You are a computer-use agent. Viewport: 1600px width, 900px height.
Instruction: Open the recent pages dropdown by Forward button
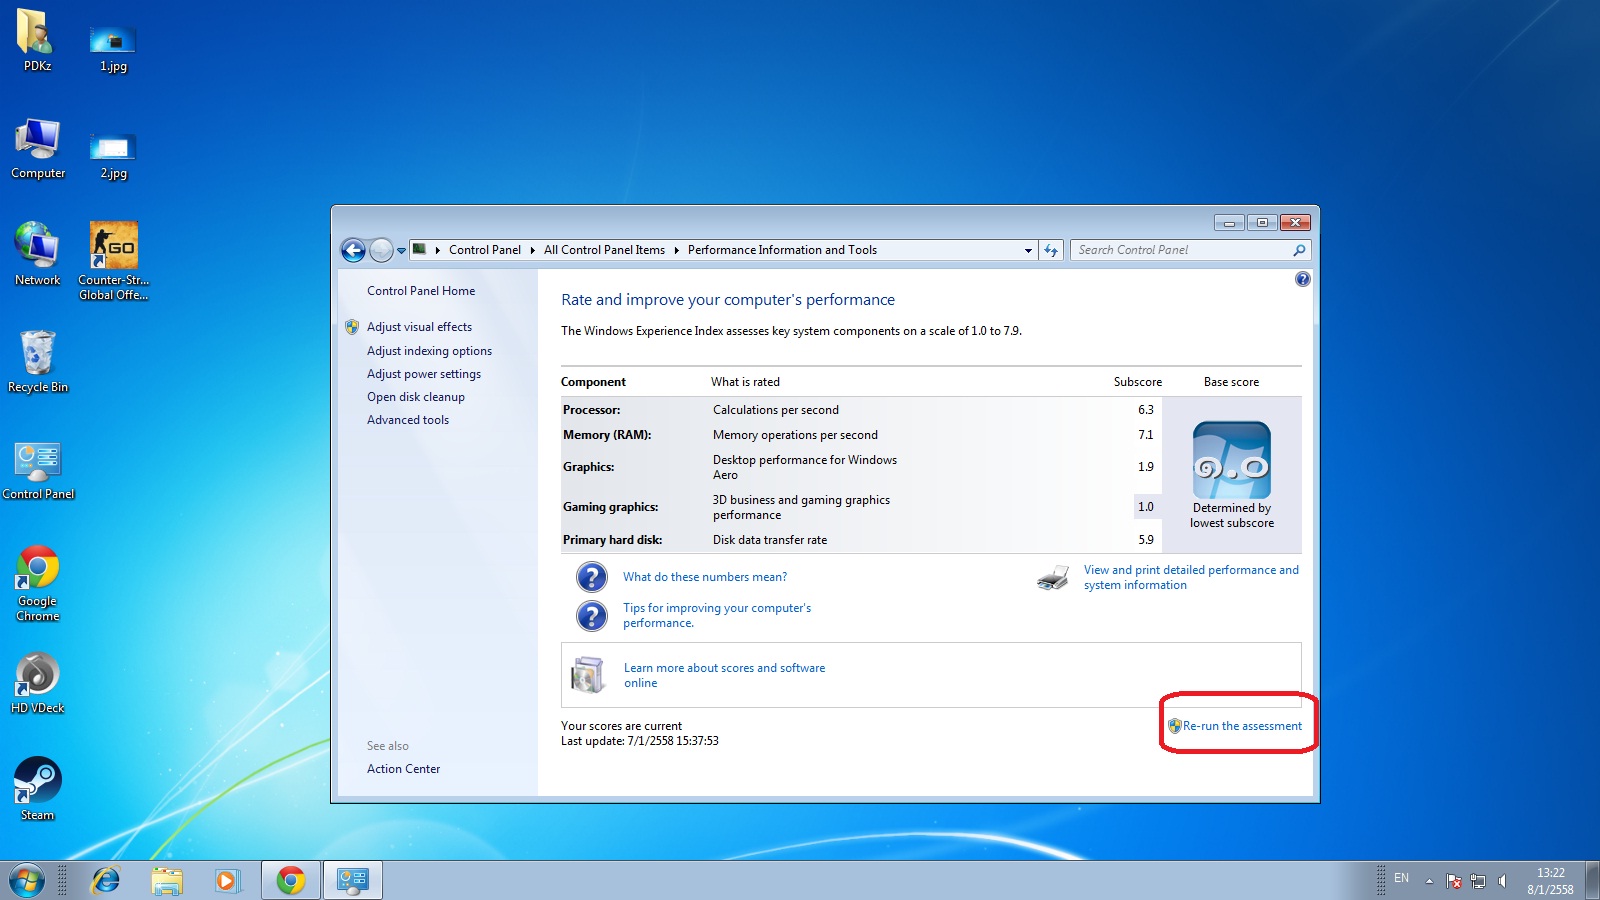[x=401, y=251]
